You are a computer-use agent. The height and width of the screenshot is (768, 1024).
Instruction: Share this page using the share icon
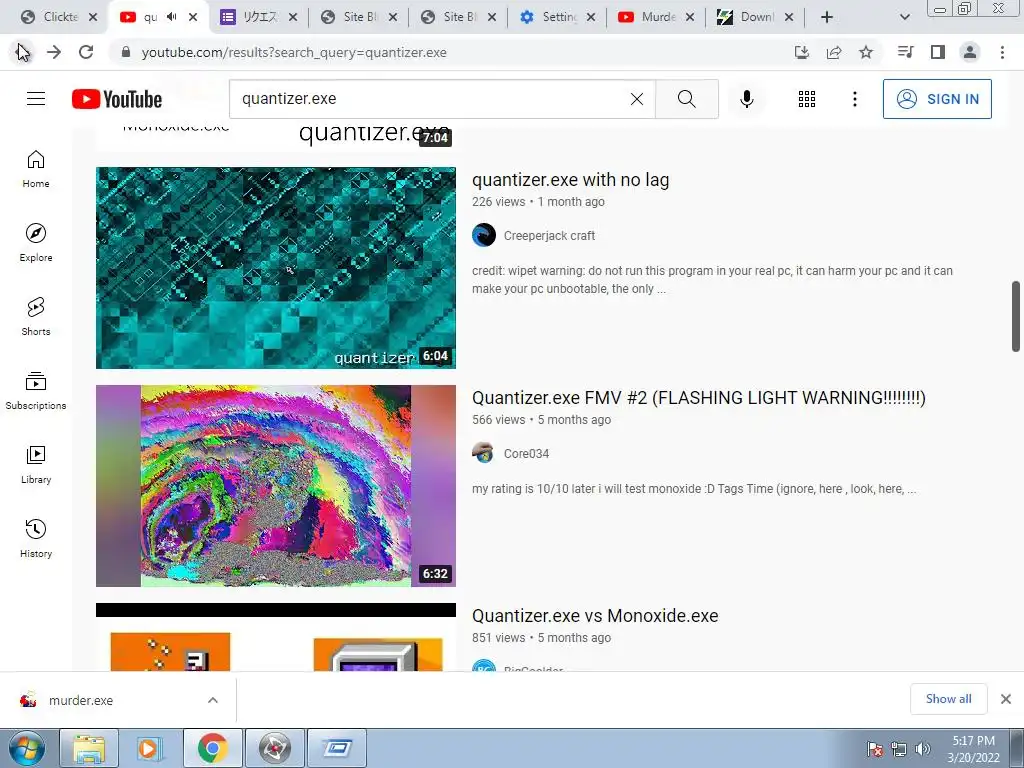click(x=834, y=52)
